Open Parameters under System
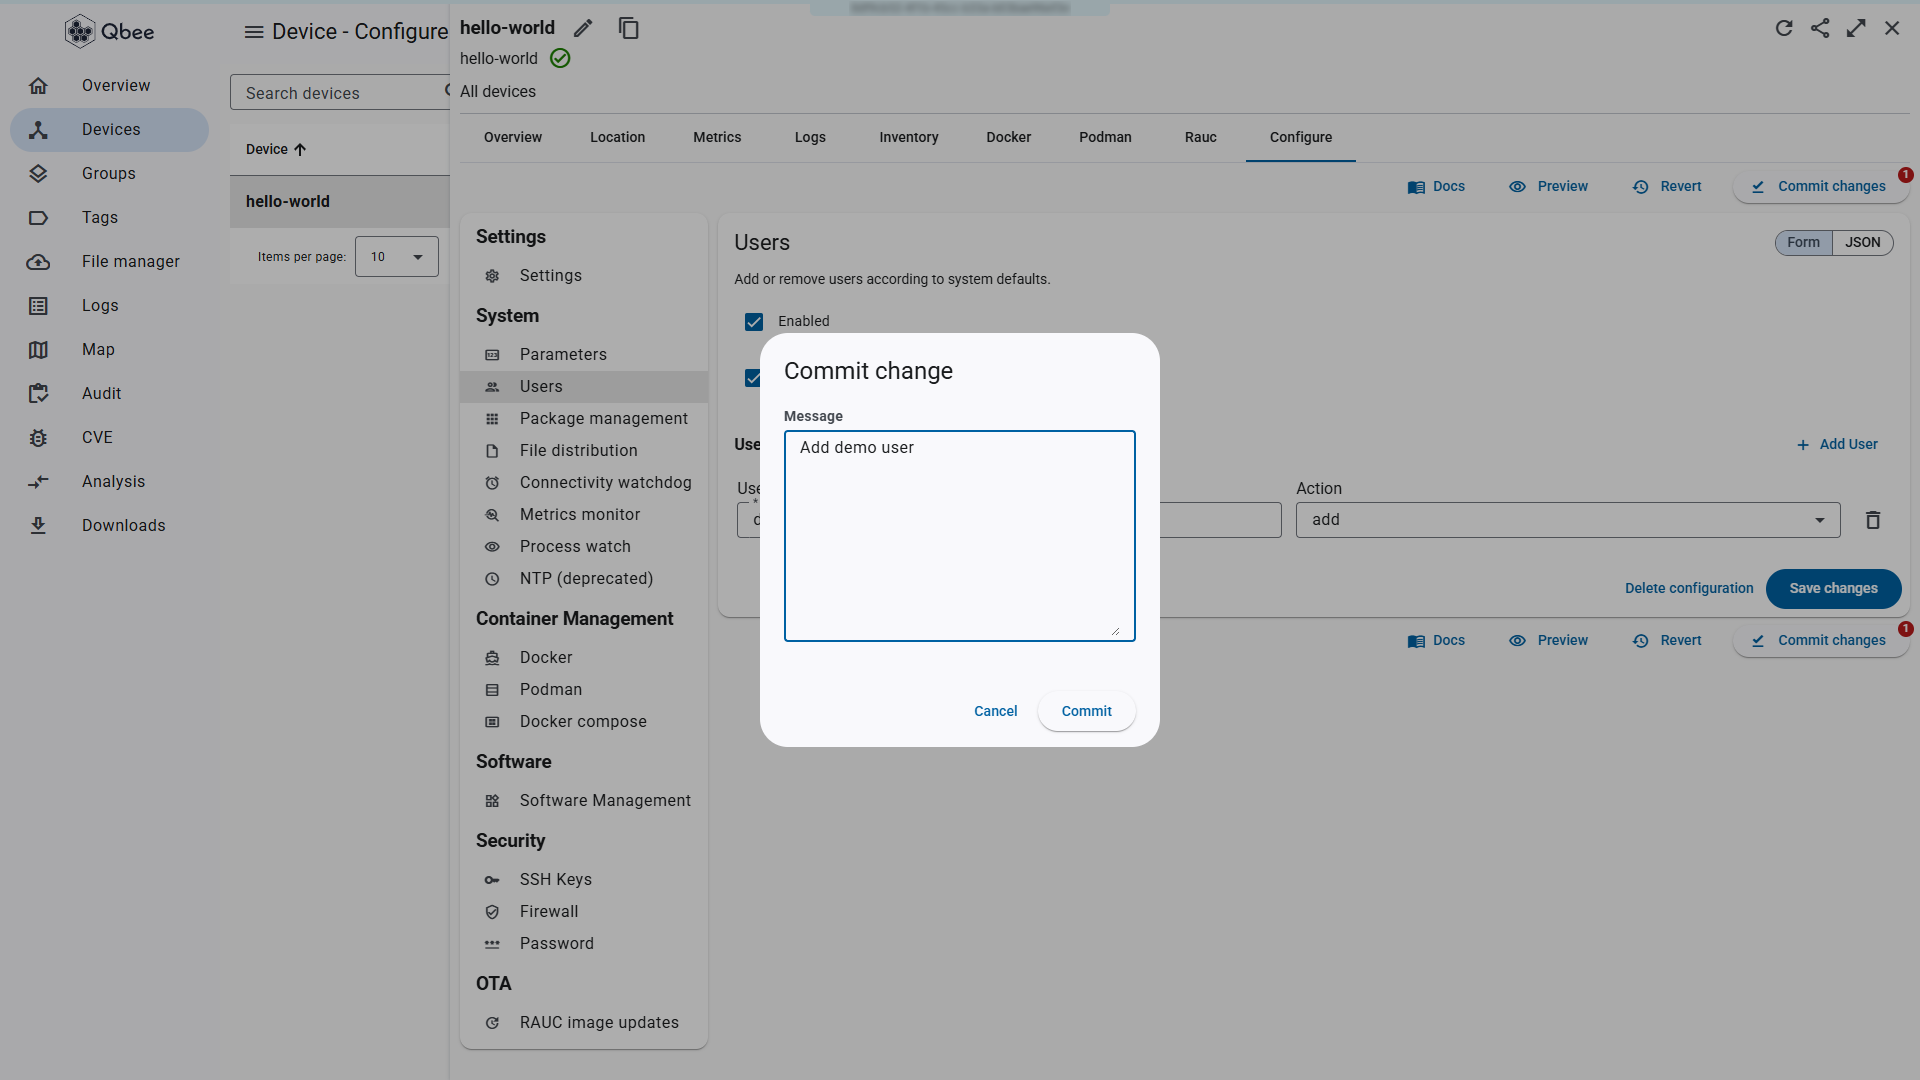 click(x=584, y=355)
